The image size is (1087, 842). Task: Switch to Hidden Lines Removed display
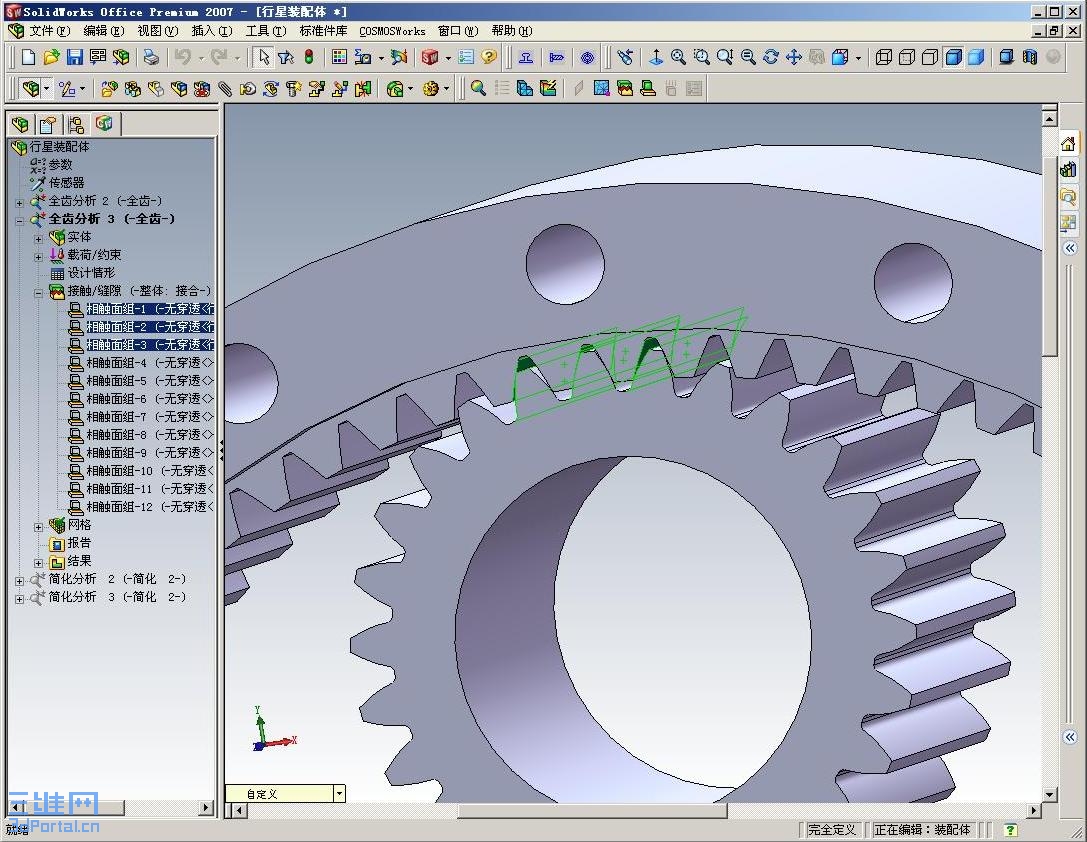coord(930,57)
